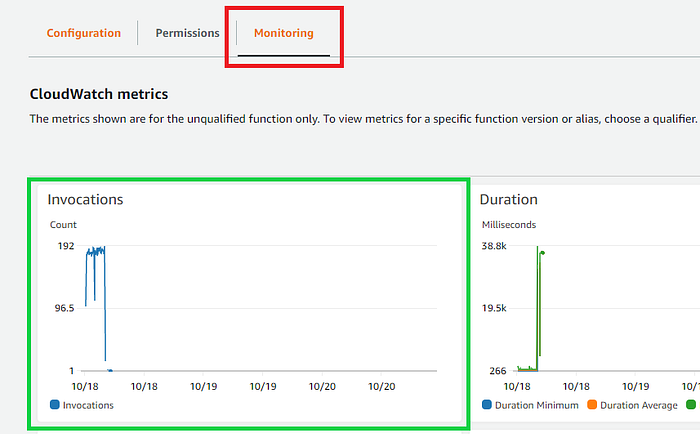Click the green legend swatch after Duration Average
This screenshot has width=700, height=434.
(691, 405)
